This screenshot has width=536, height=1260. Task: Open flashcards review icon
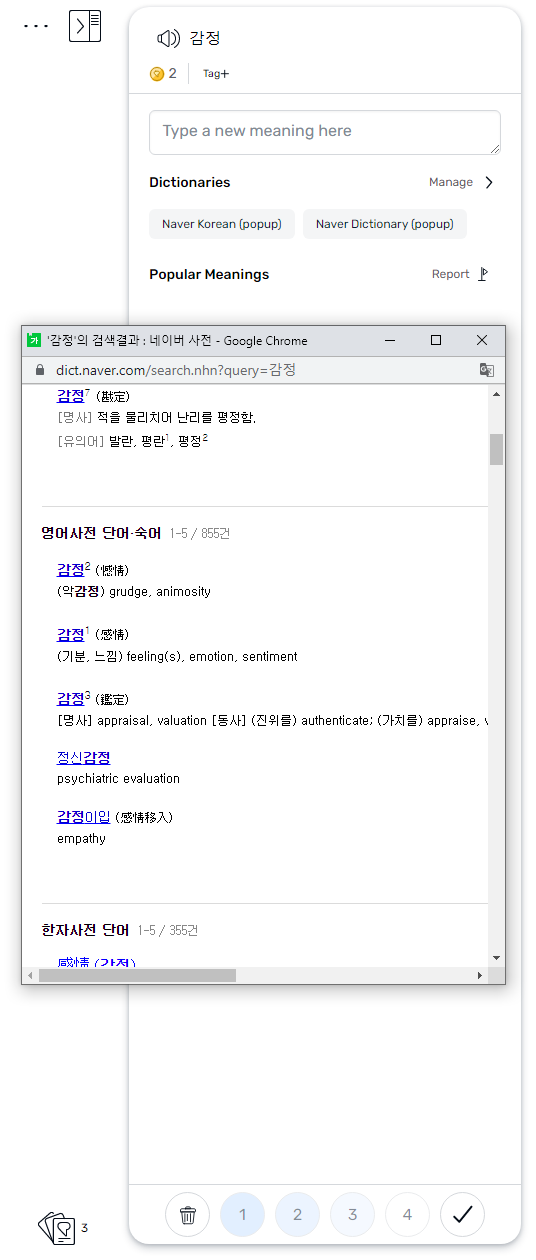tap(56, 1227)
